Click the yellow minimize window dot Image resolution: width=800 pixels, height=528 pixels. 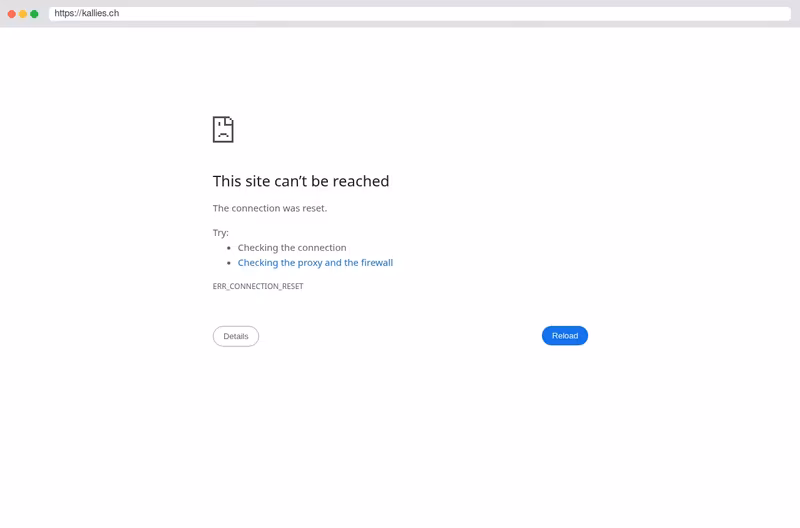pos(23,14)
